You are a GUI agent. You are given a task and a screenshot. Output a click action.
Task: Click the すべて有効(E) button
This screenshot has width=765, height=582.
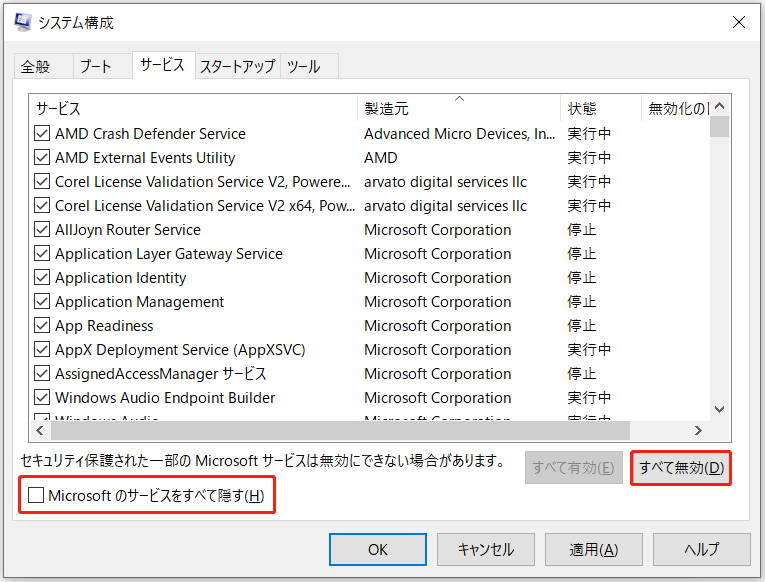click(x=574, y=468)
